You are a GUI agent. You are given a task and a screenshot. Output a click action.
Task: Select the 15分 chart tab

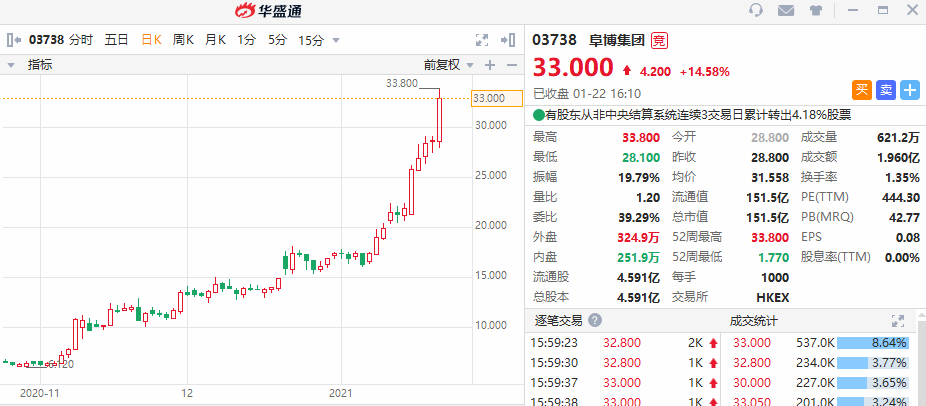(x=311, y=40)
